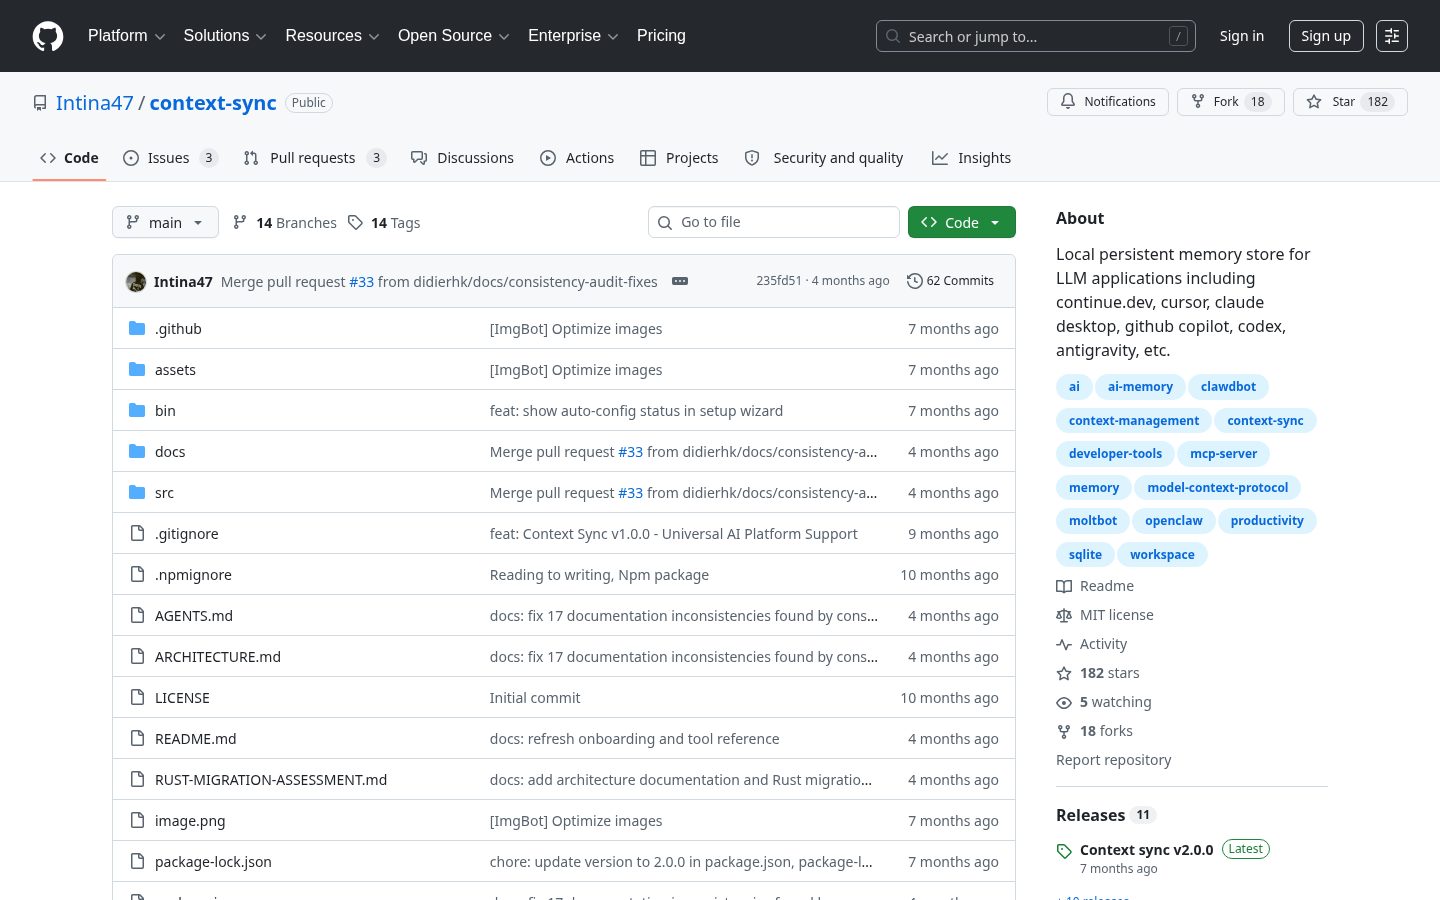Click the README.md file icon

[138, 738]
